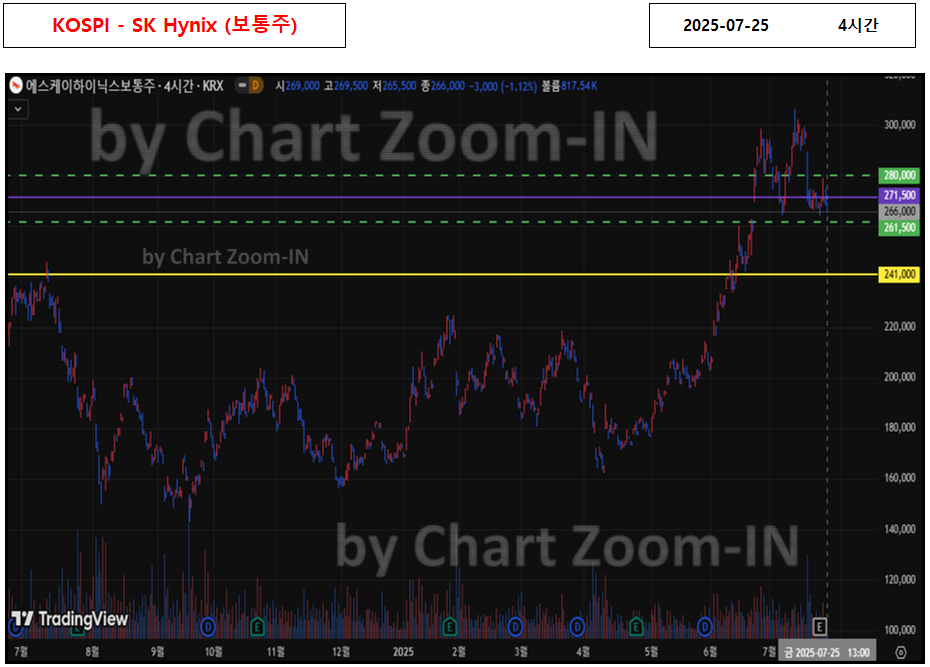Click the header title KOSPI - SK Hynix (보통주)
The image size is (930, 667).
coord(174,25)
